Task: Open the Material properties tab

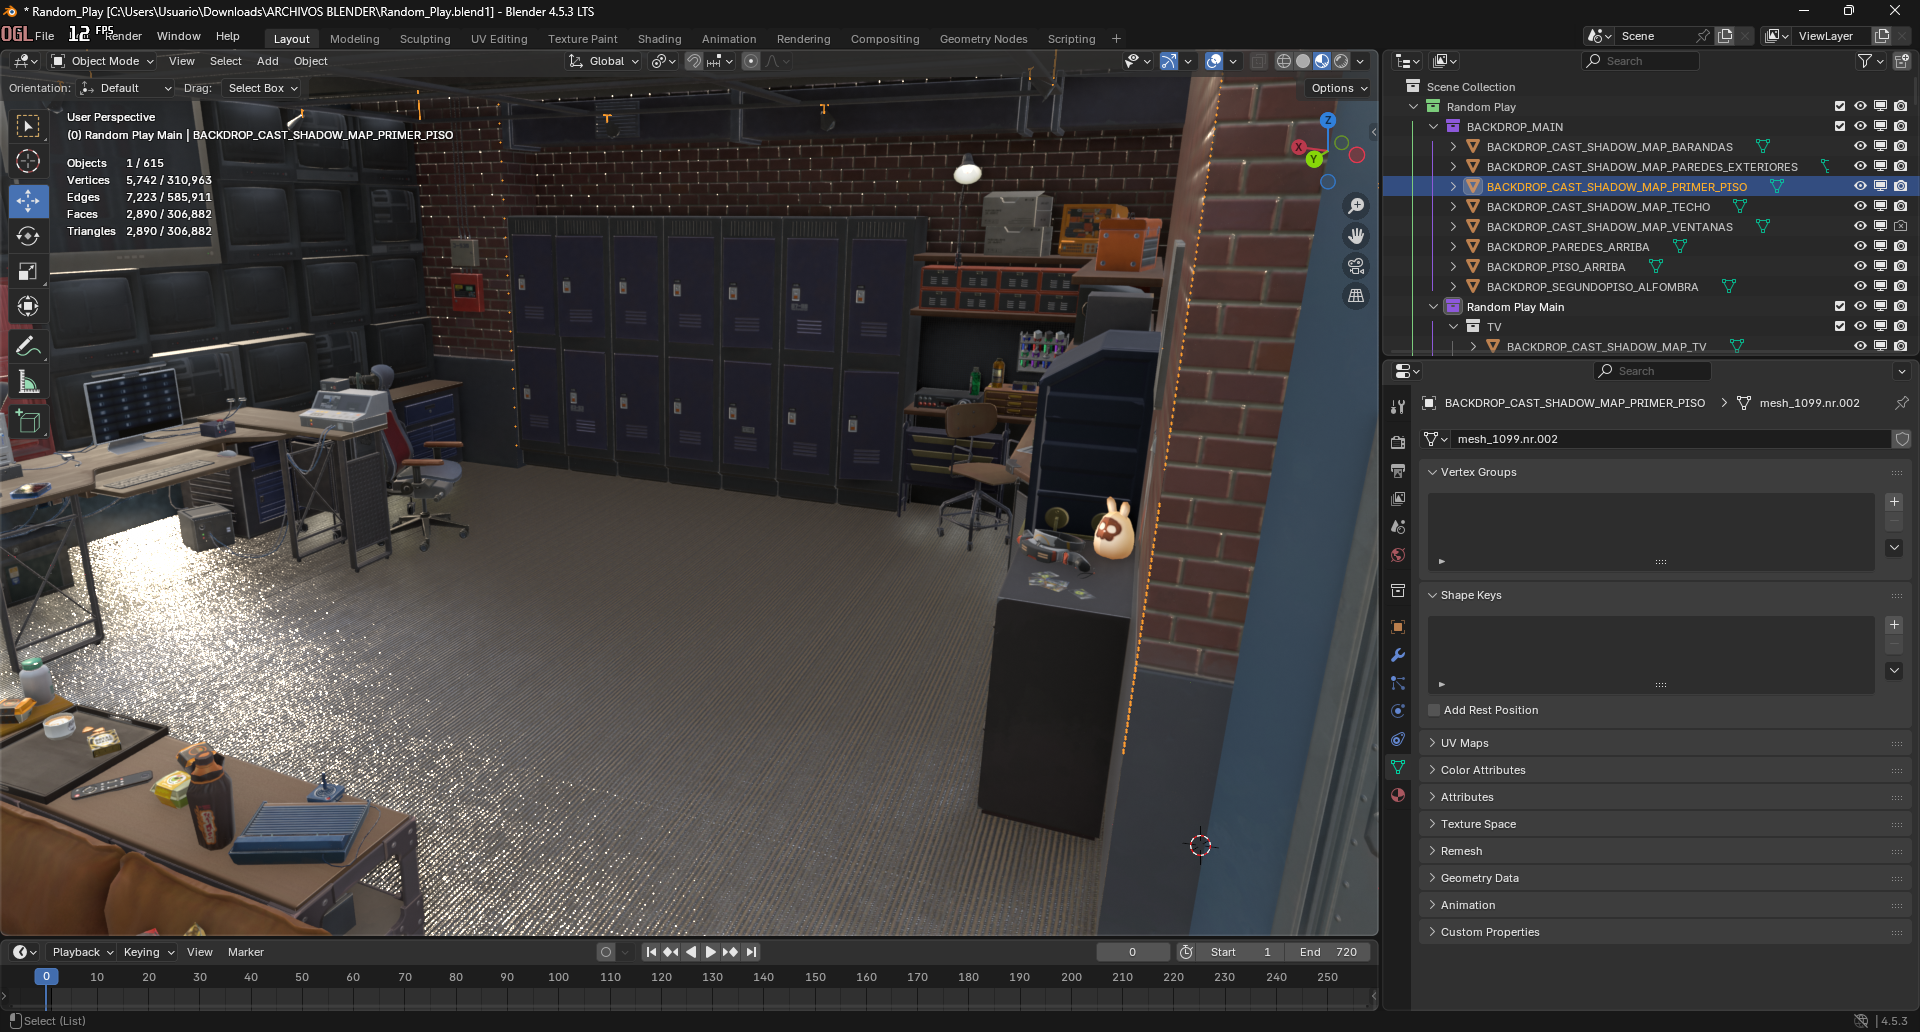Action: 1398,795
